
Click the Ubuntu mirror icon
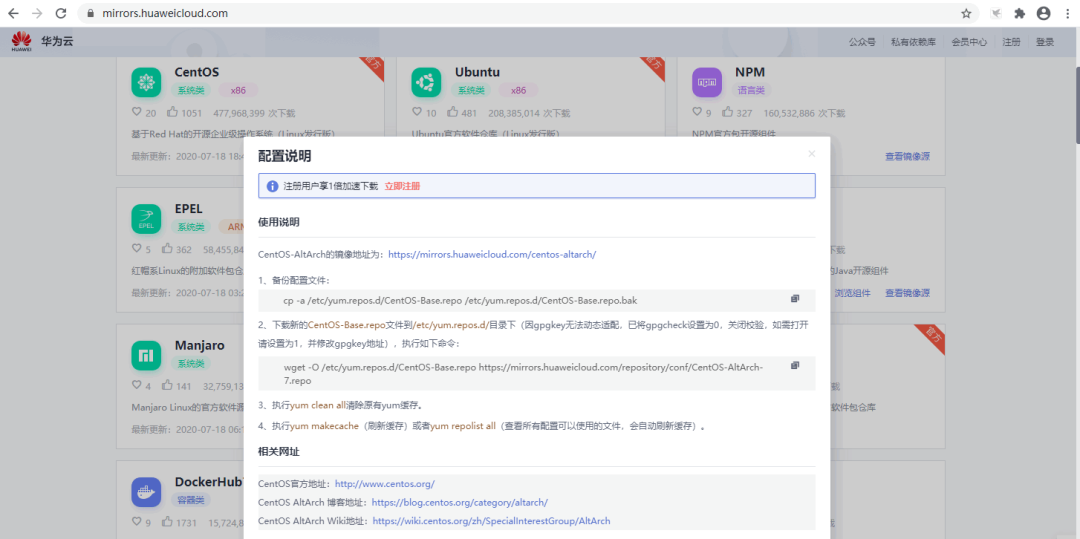point(426,83)
